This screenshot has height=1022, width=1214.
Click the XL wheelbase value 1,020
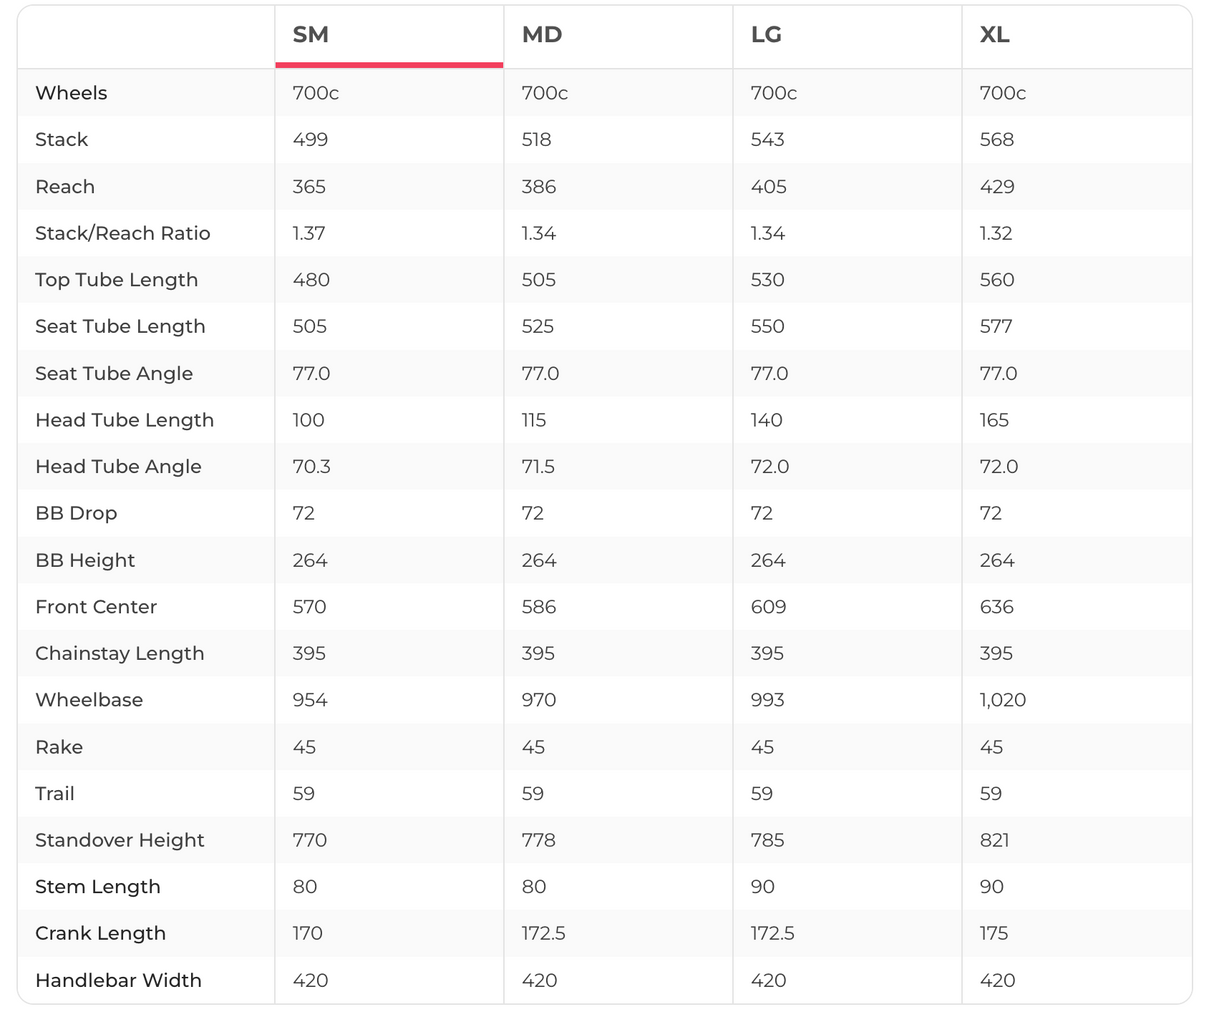point(1003,700)
